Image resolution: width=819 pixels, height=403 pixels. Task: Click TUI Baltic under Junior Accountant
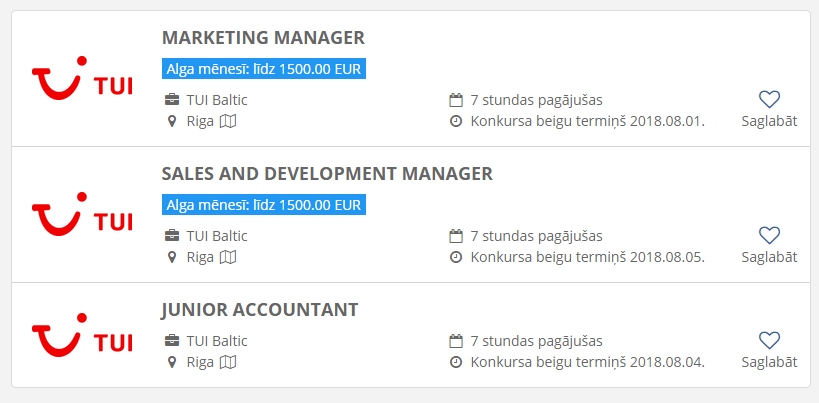217,340
